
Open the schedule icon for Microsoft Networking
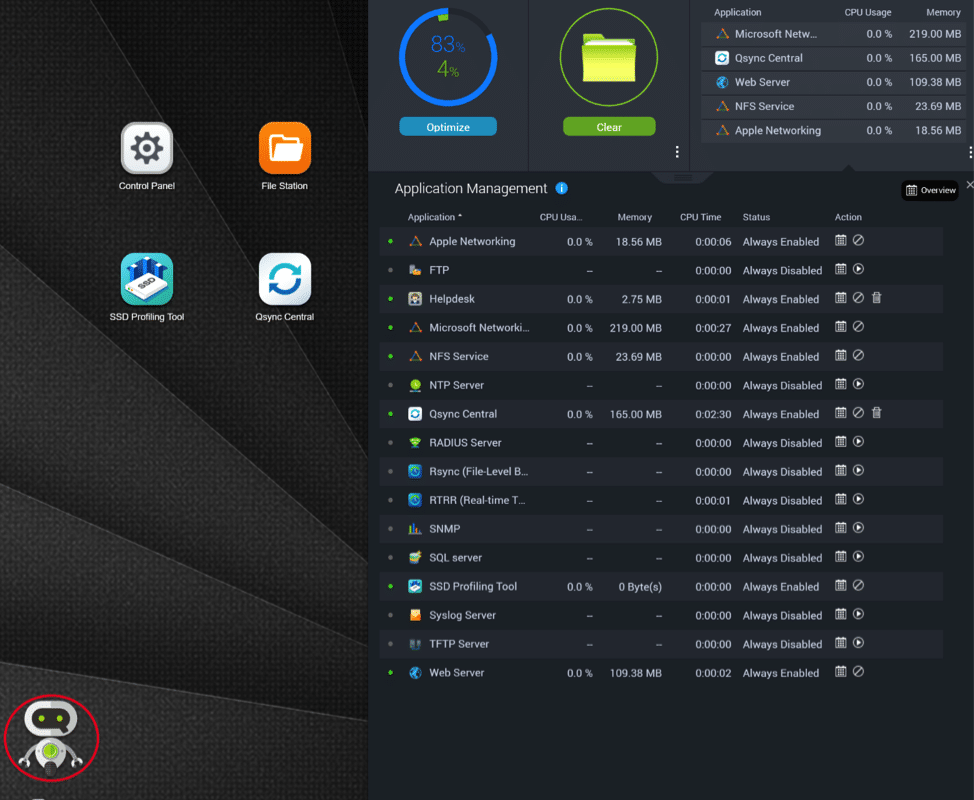pyautogui.click(x=840, y=327)
